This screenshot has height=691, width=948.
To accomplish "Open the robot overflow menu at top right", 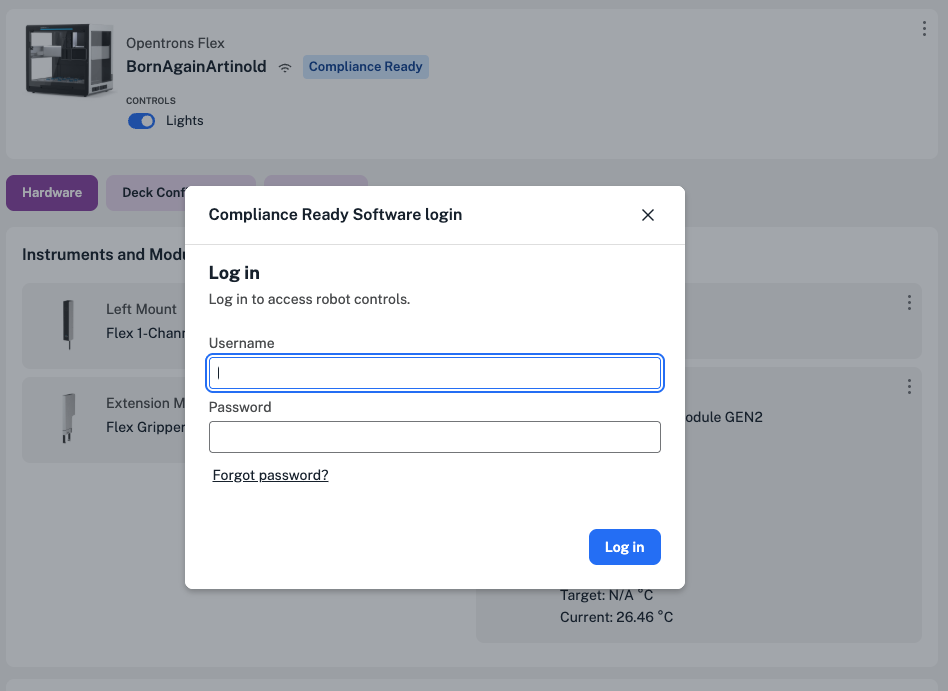I will [x=924, y=28].
